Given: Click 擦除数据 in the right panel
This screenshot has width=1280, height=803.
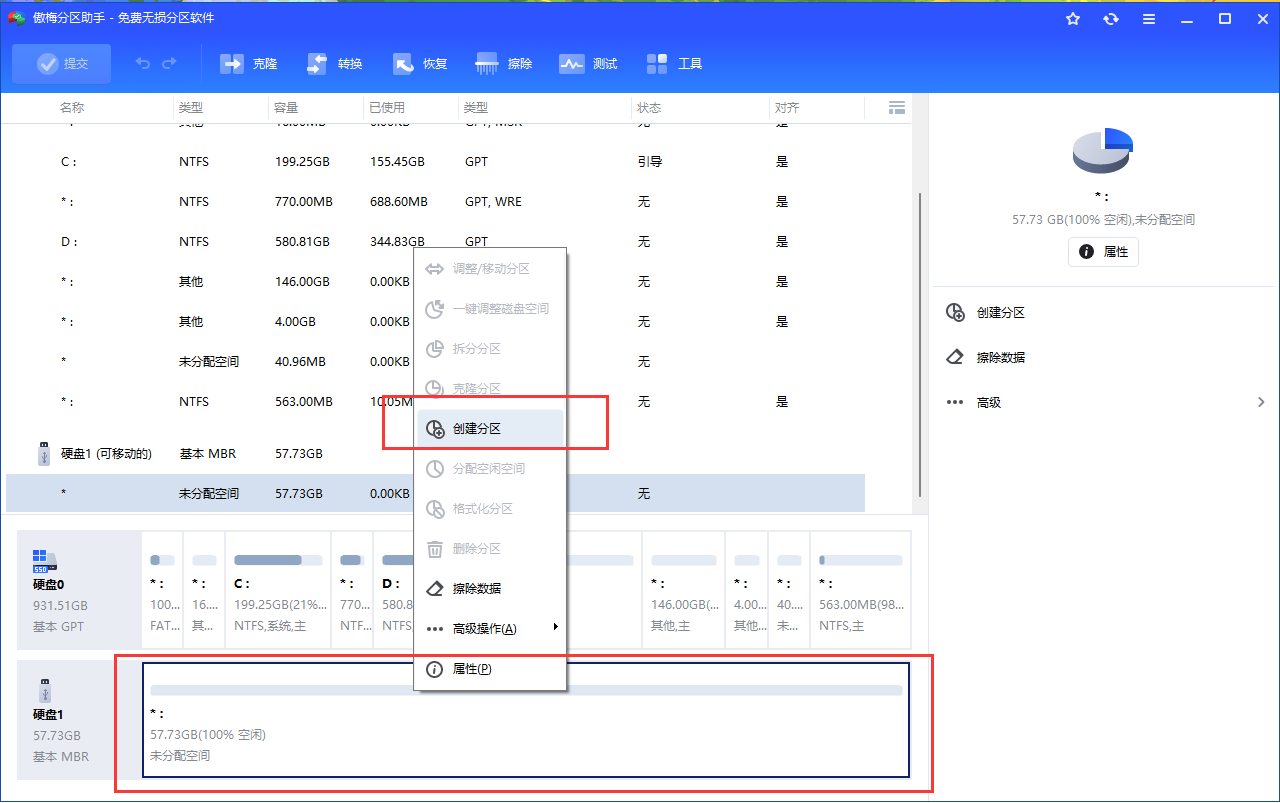Looking at the screenshot, I should tap(986, 357).
